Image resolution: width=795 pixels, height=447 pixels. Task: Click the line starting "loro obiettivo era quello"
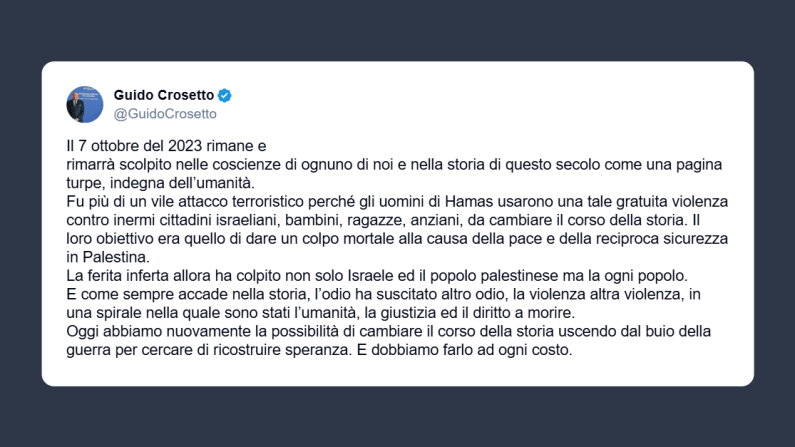394,238
